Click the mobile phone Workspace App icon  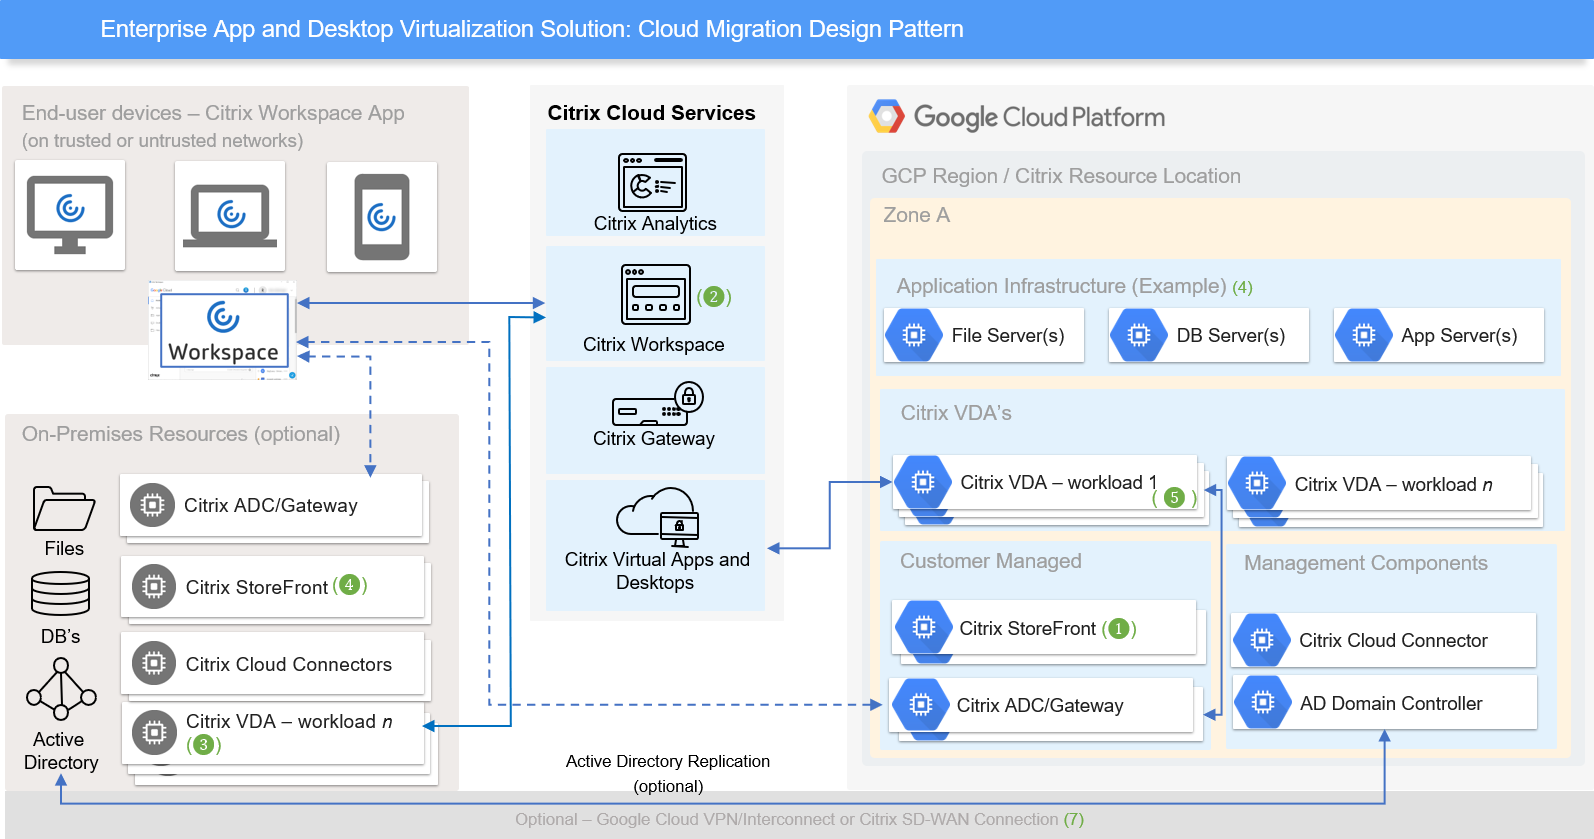382,217
